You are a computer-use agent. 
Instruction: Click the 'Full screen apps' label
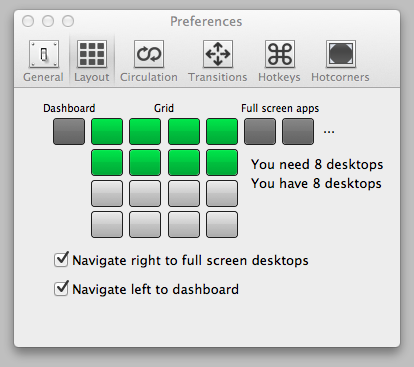coord(280,108)
